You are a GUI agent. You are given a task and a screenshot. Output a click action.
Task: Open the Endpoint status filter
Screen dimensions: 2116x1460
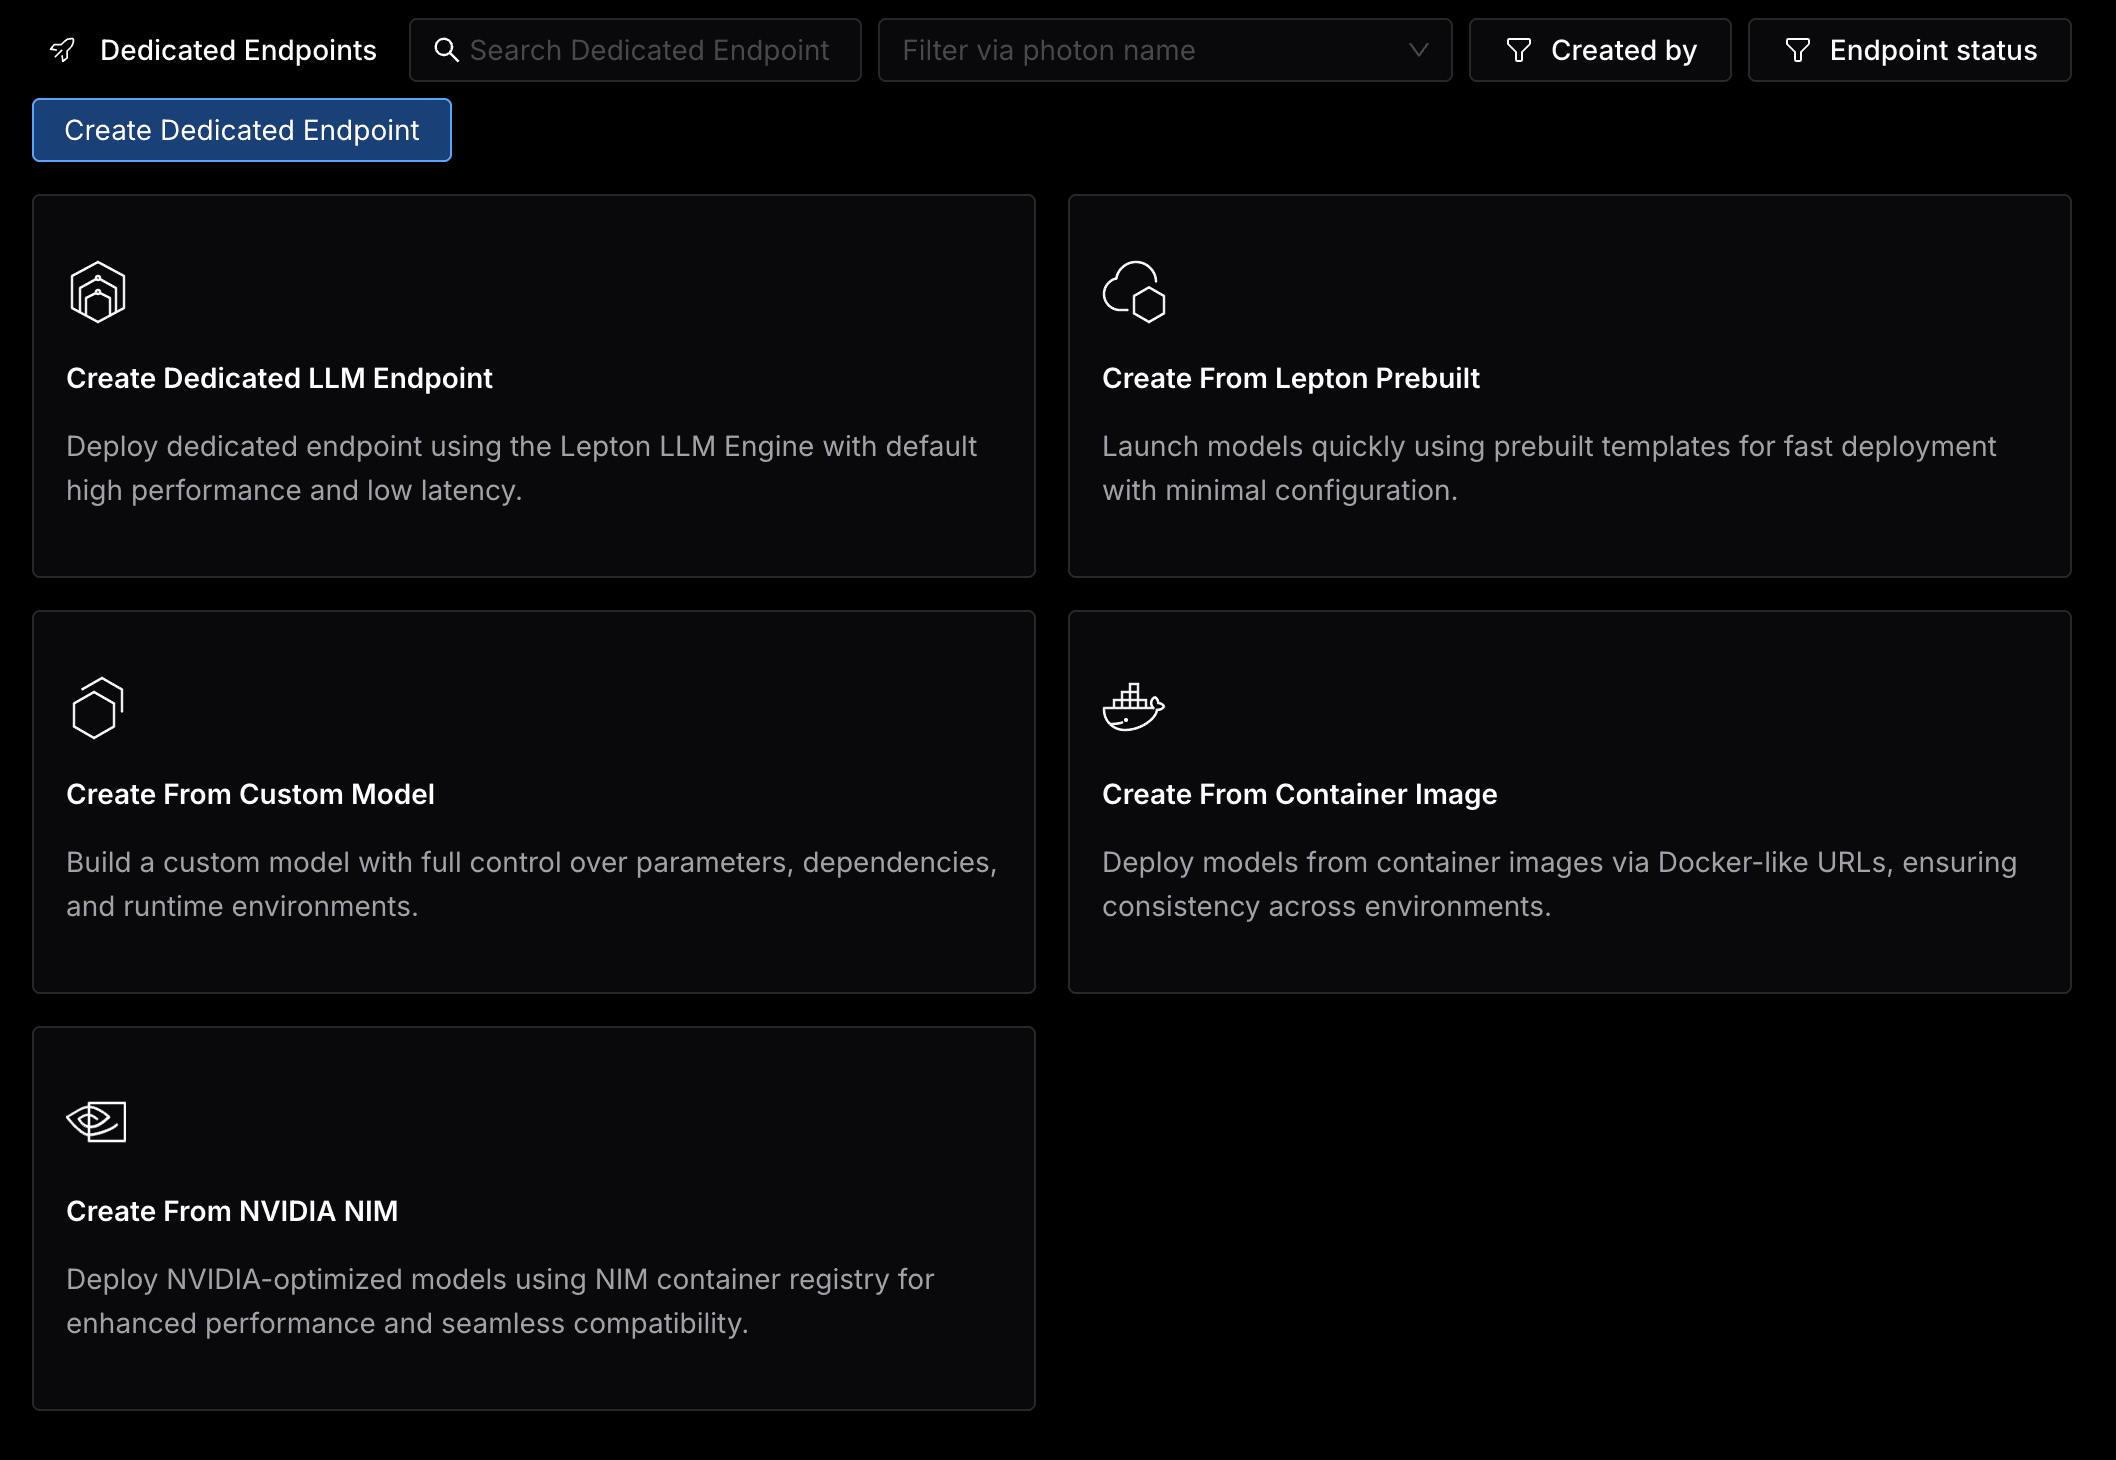point(1910,50)
